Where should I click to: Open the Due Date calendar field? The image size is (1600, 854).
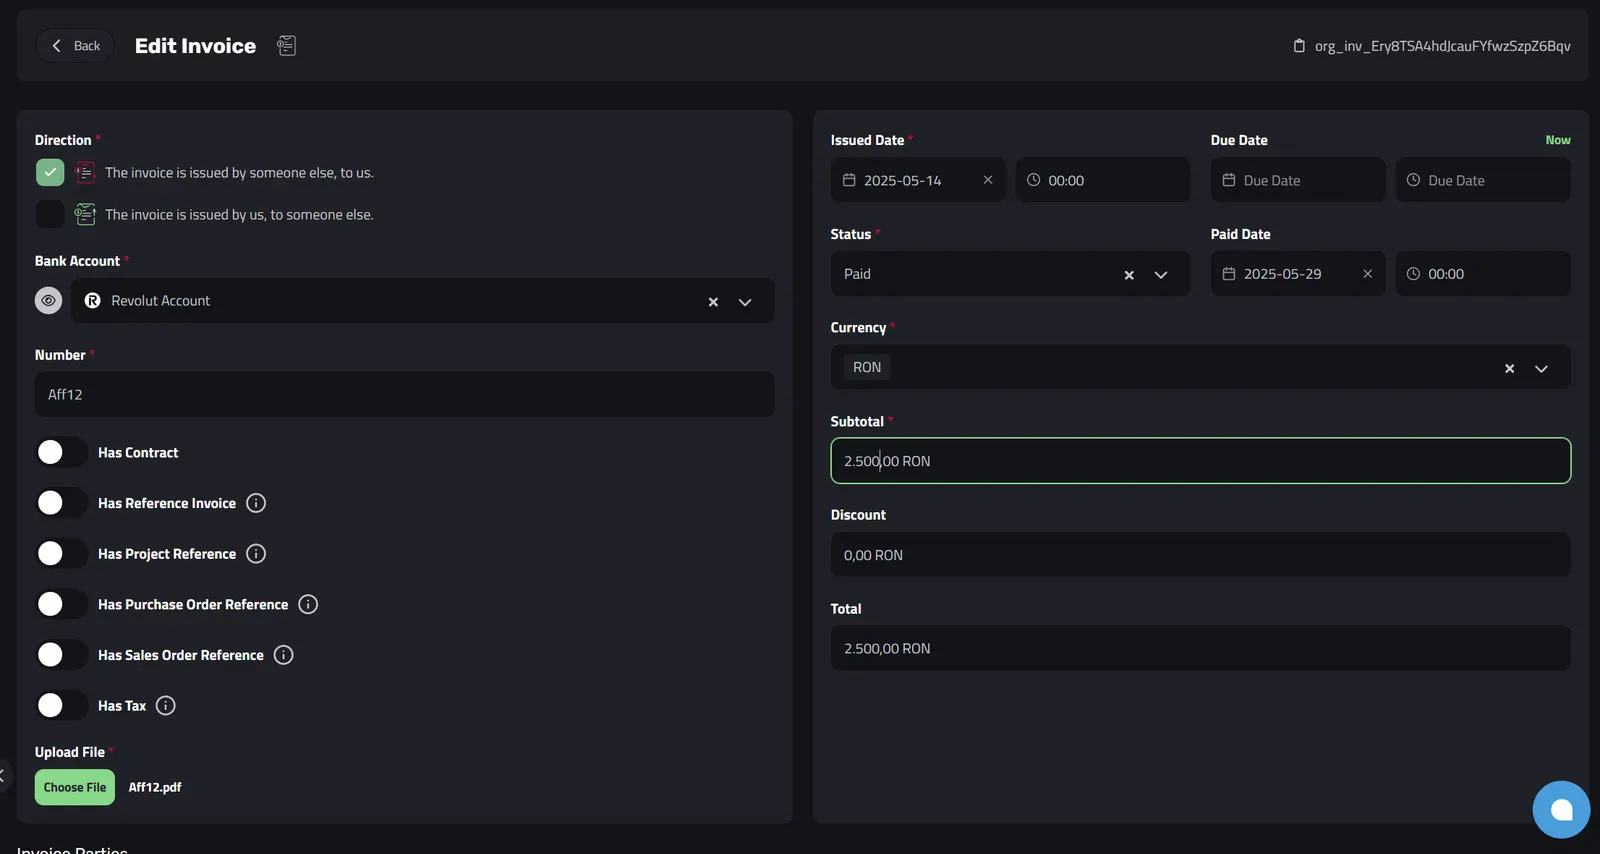tap(1298, 180)
